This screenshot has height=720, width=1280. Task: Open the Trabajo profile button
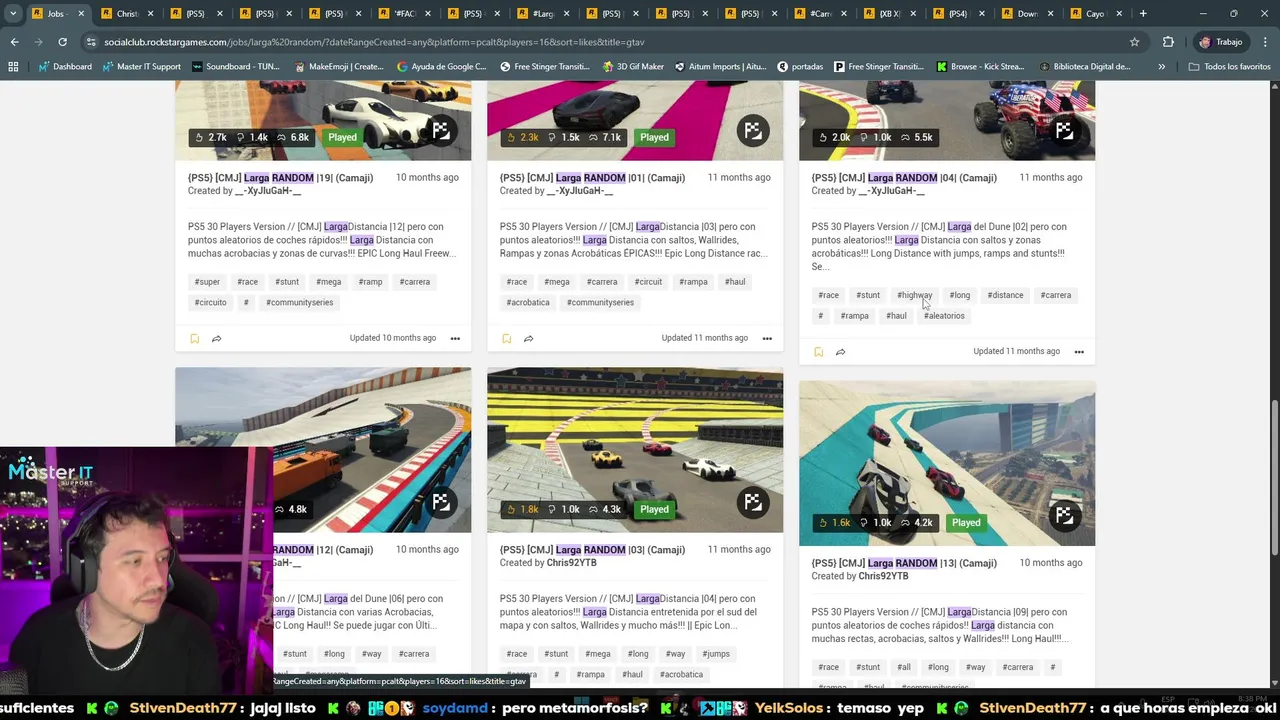click(1221, 42)
